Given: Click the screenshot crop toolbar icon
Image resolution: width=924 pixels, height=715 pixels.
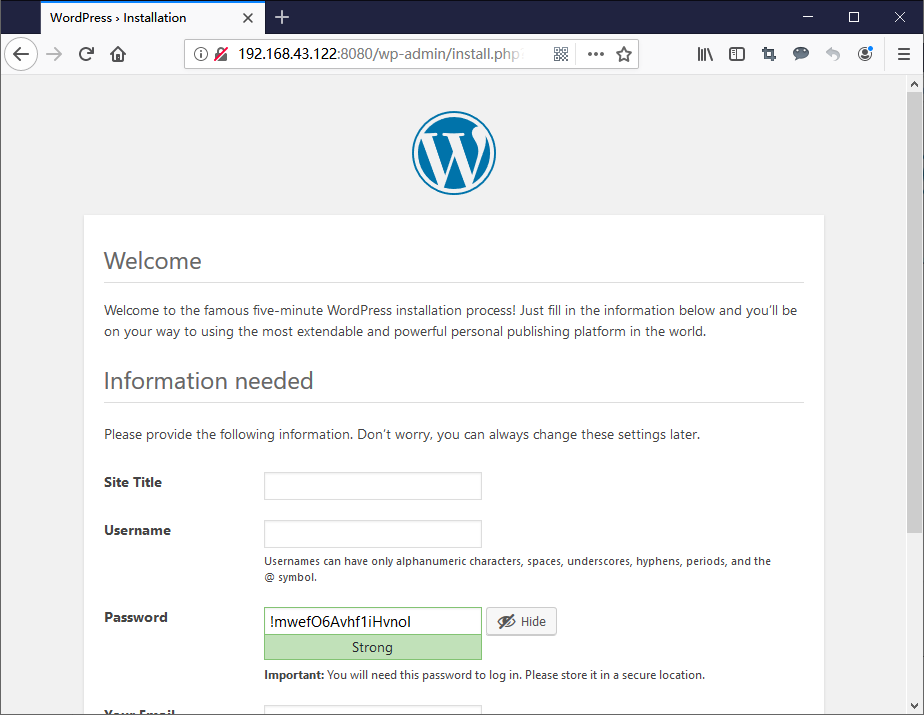Looking at the screenshot, I should point(769,54).
